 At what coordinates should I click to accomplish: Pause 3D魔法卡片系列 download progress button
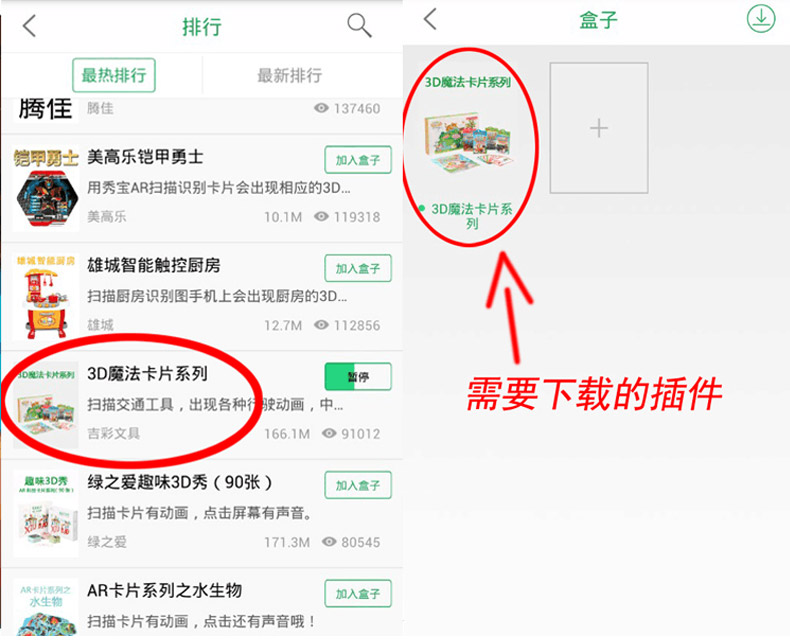358,376
